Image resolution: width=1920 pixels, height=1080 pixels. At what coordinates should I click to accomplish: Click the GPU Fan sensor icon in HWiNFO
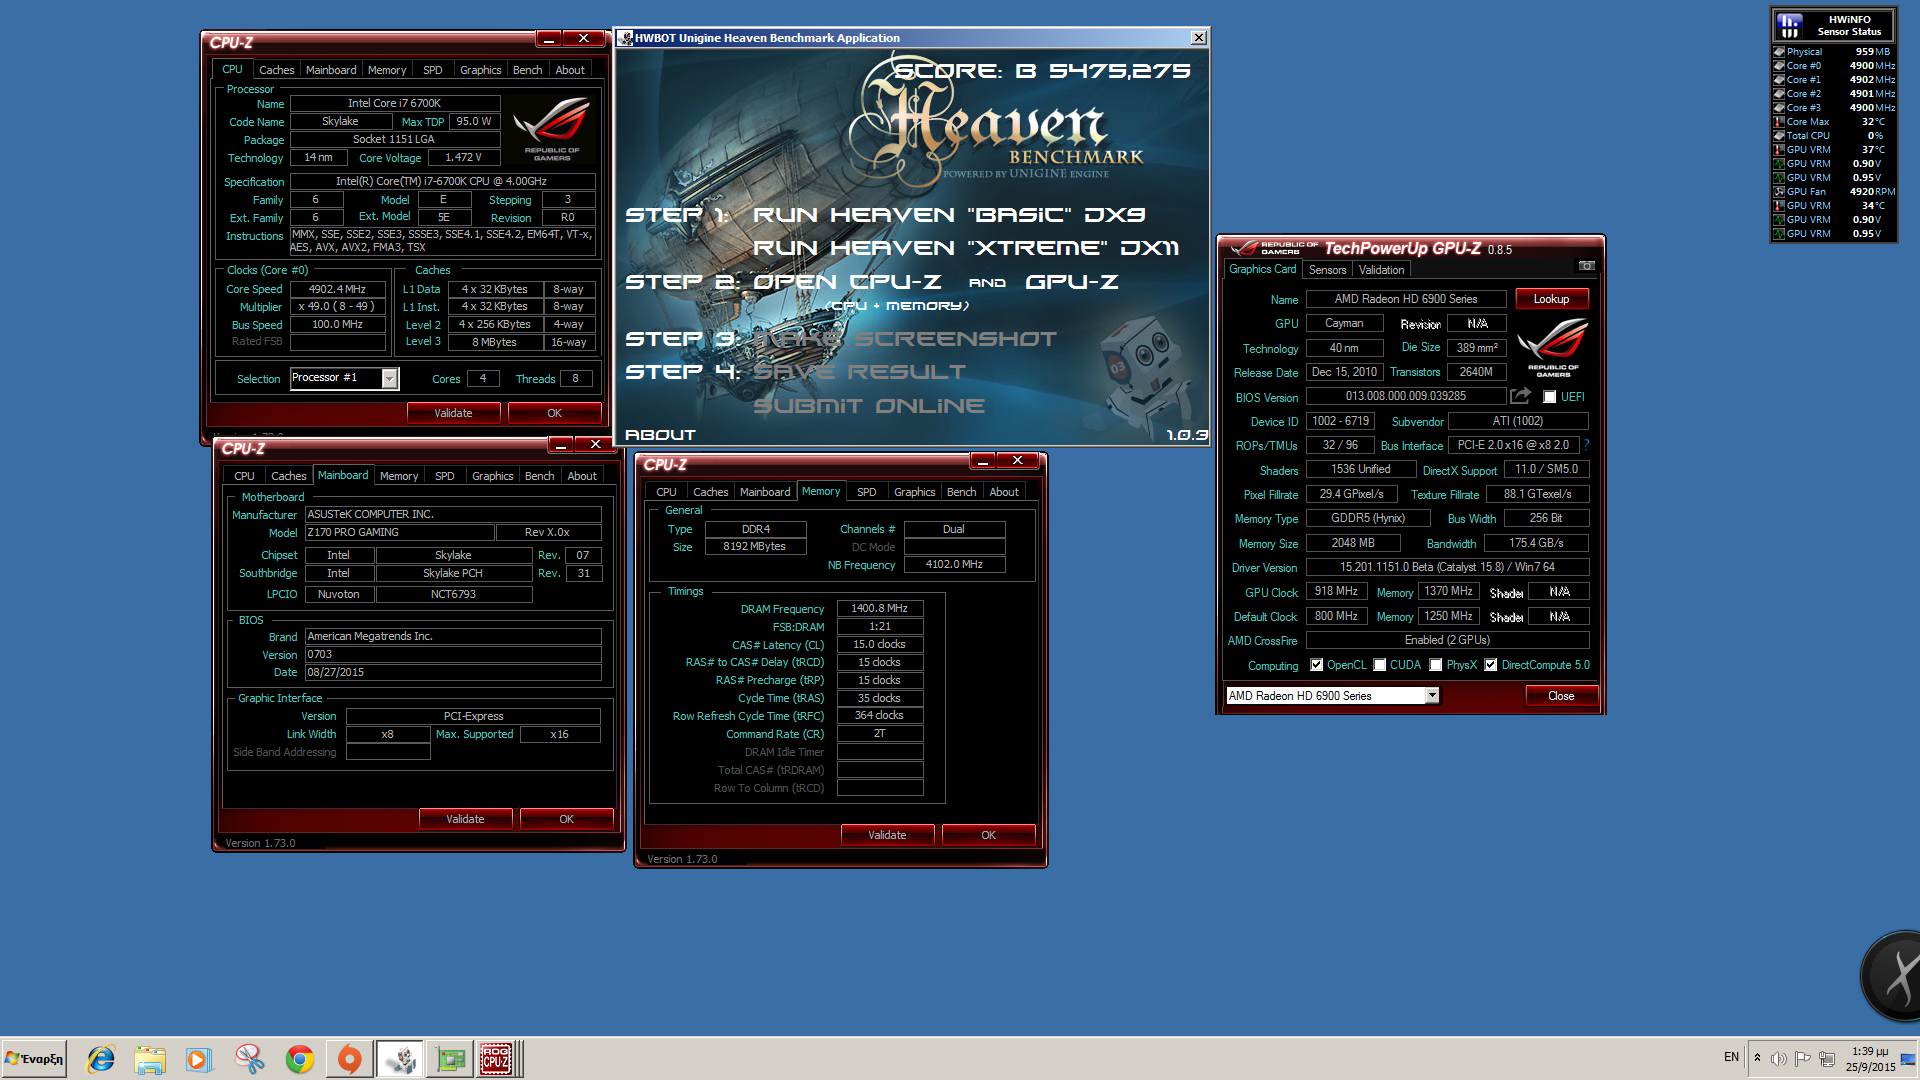point(1779,192)
